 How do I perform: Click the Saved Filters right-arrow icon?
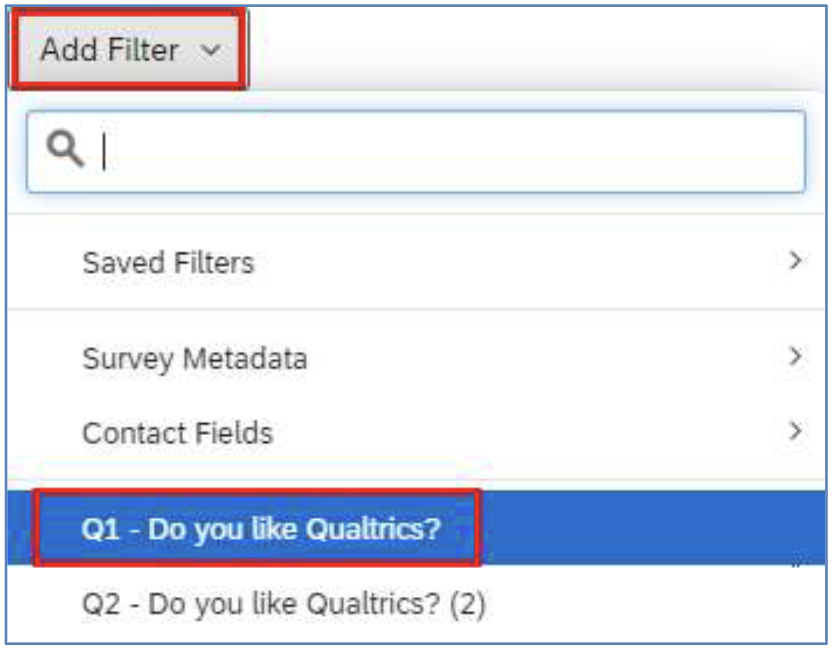coord(795,261)
